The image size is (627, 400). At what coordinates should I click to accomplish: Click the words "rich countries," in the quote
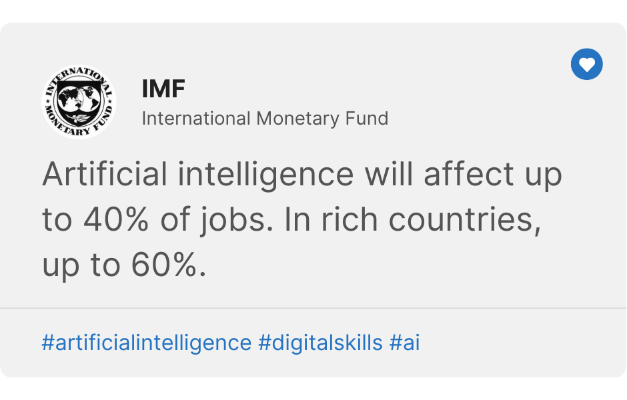coord(431,220)
